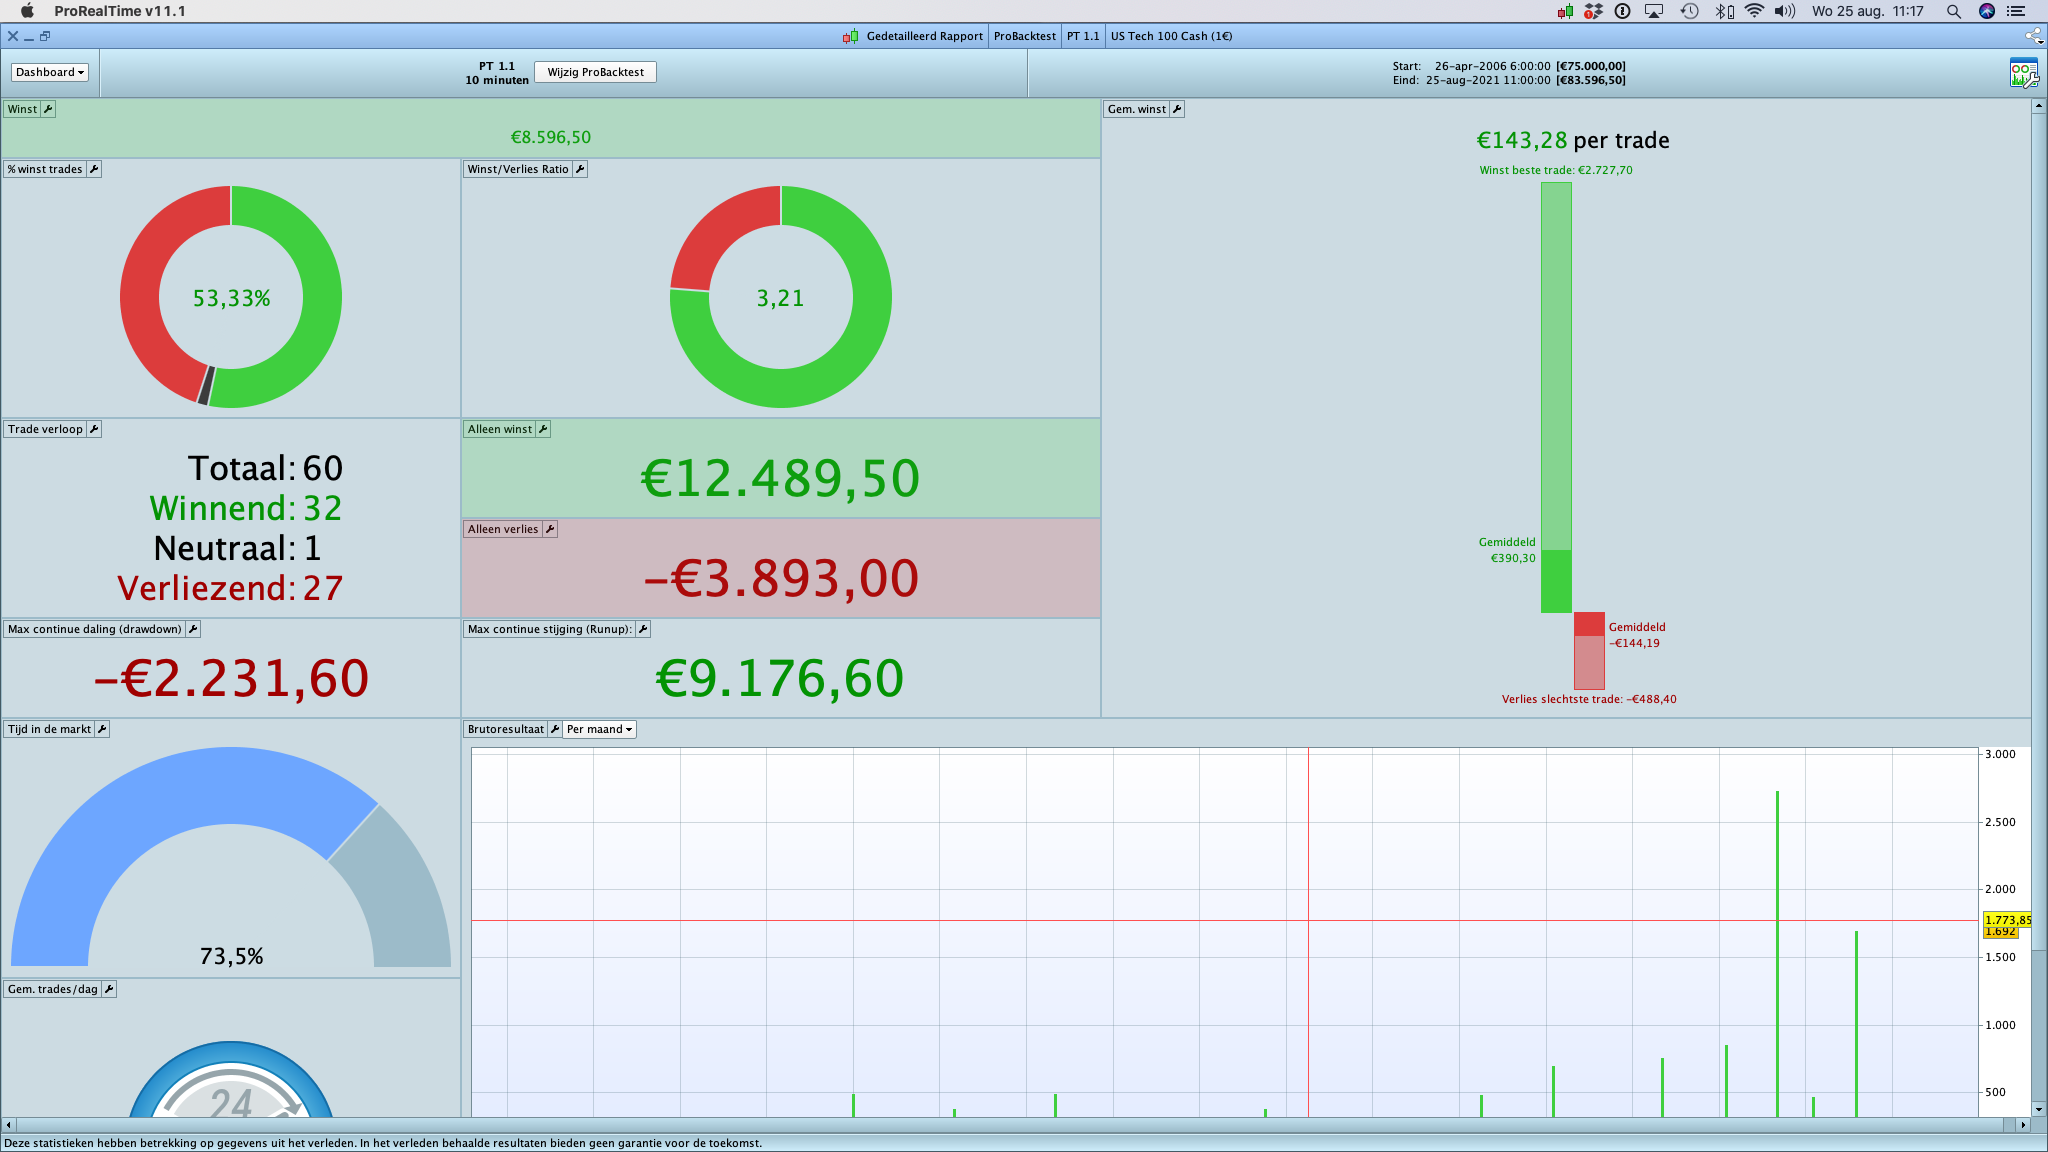Open the Dashboard dropdown menu
This screenshot has width=2048, height=1152.
tap(50, 72)
